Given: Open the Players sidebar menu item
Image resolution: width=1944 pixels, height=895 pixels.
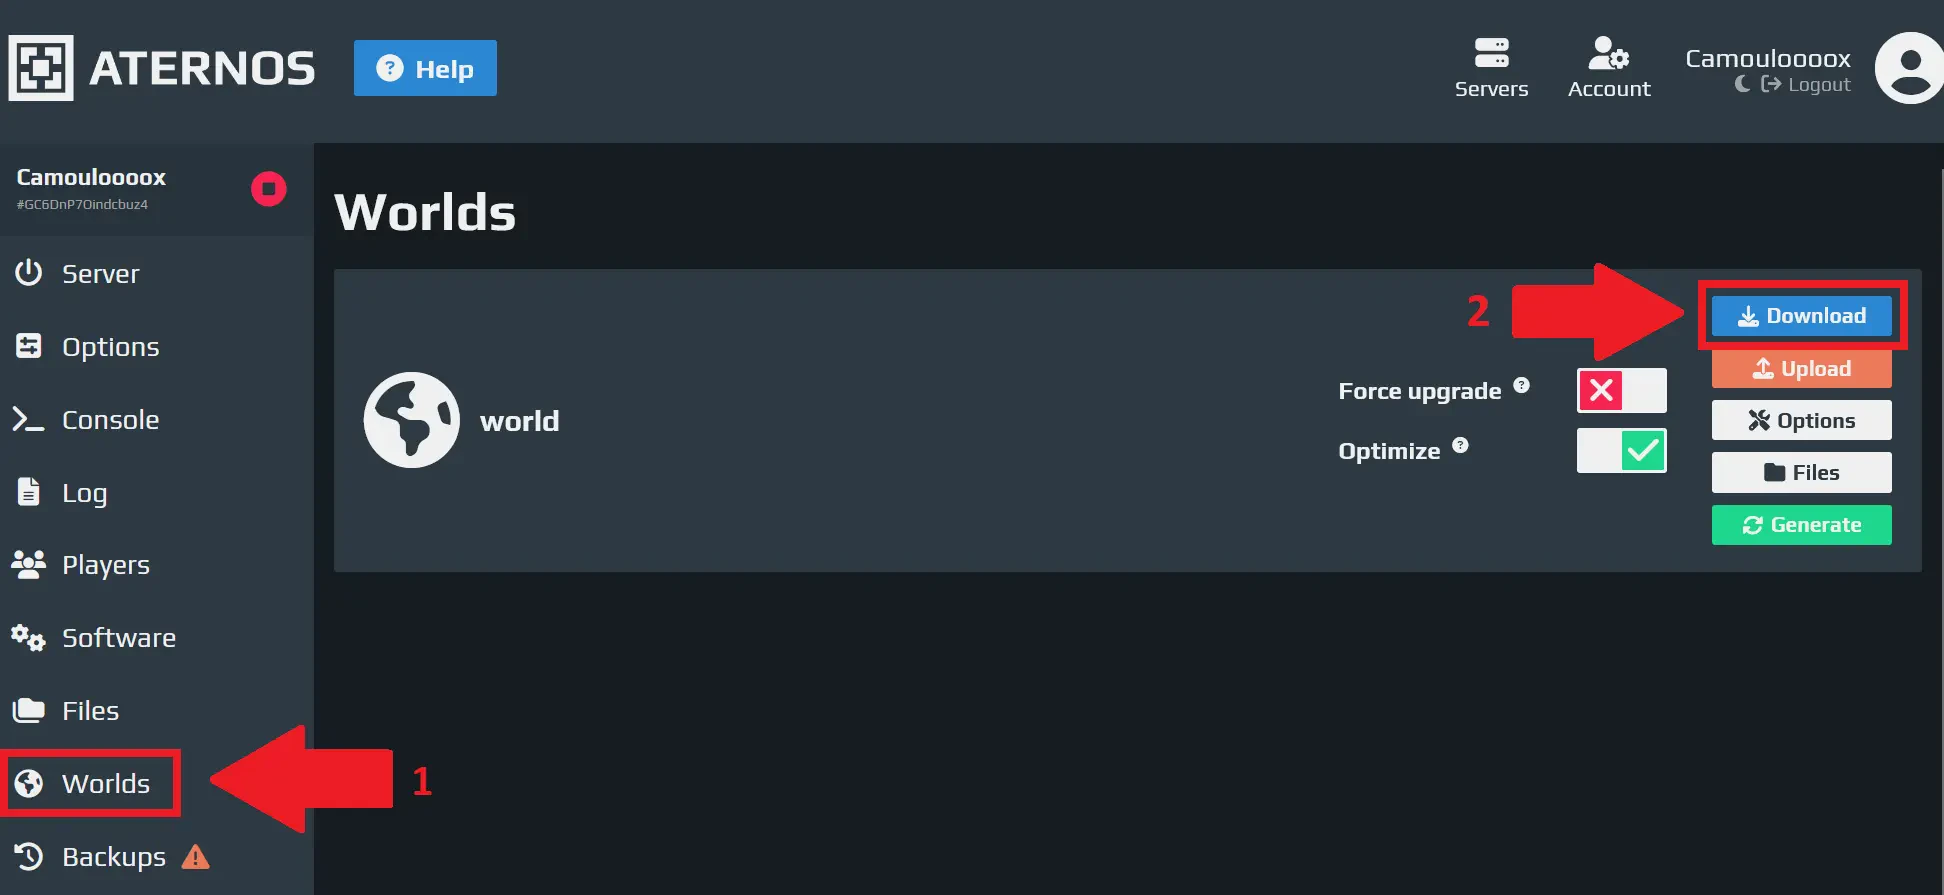Looking at the screenshot, I should 105,565.
